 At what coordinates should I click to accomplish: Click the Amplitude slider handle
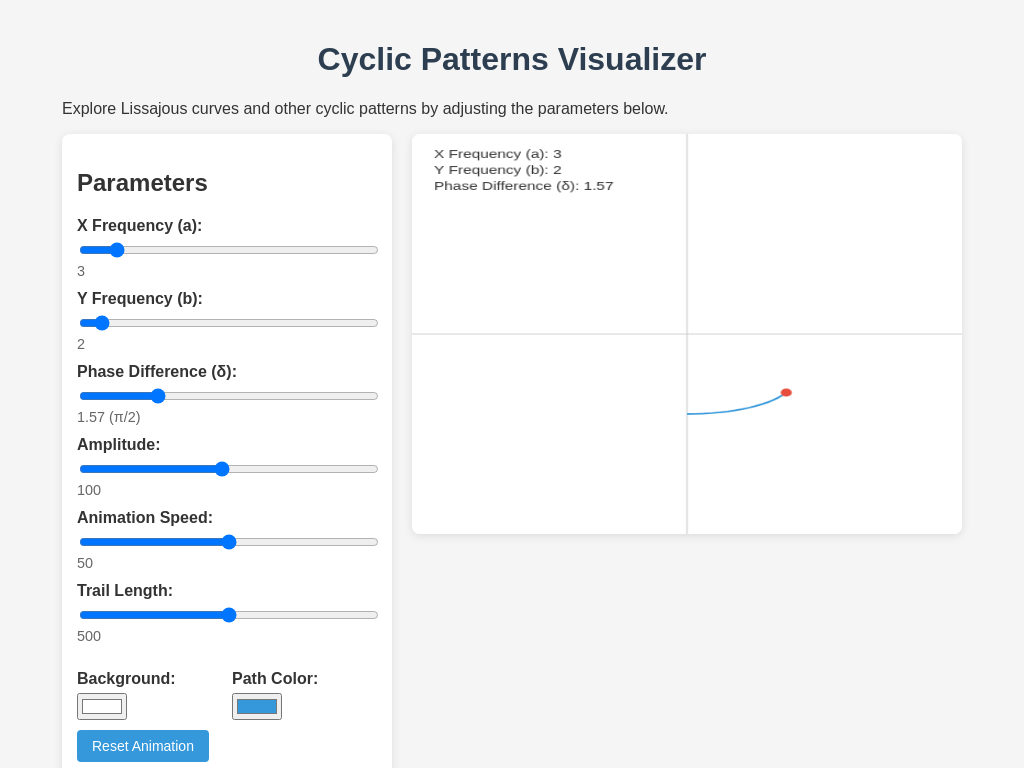click(x=221, y=468)
